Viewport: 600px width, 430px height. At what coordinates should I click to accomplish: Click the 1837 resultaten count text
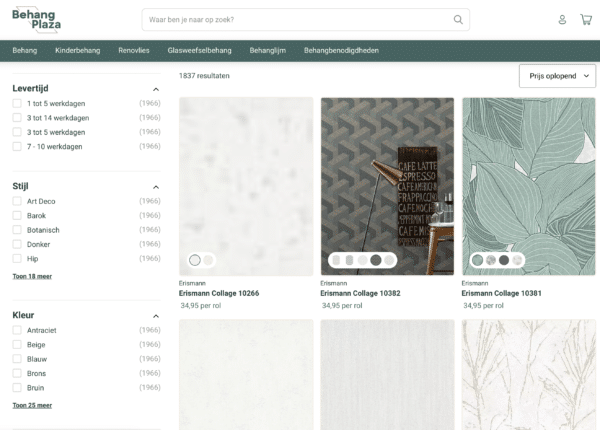(204, 76)
